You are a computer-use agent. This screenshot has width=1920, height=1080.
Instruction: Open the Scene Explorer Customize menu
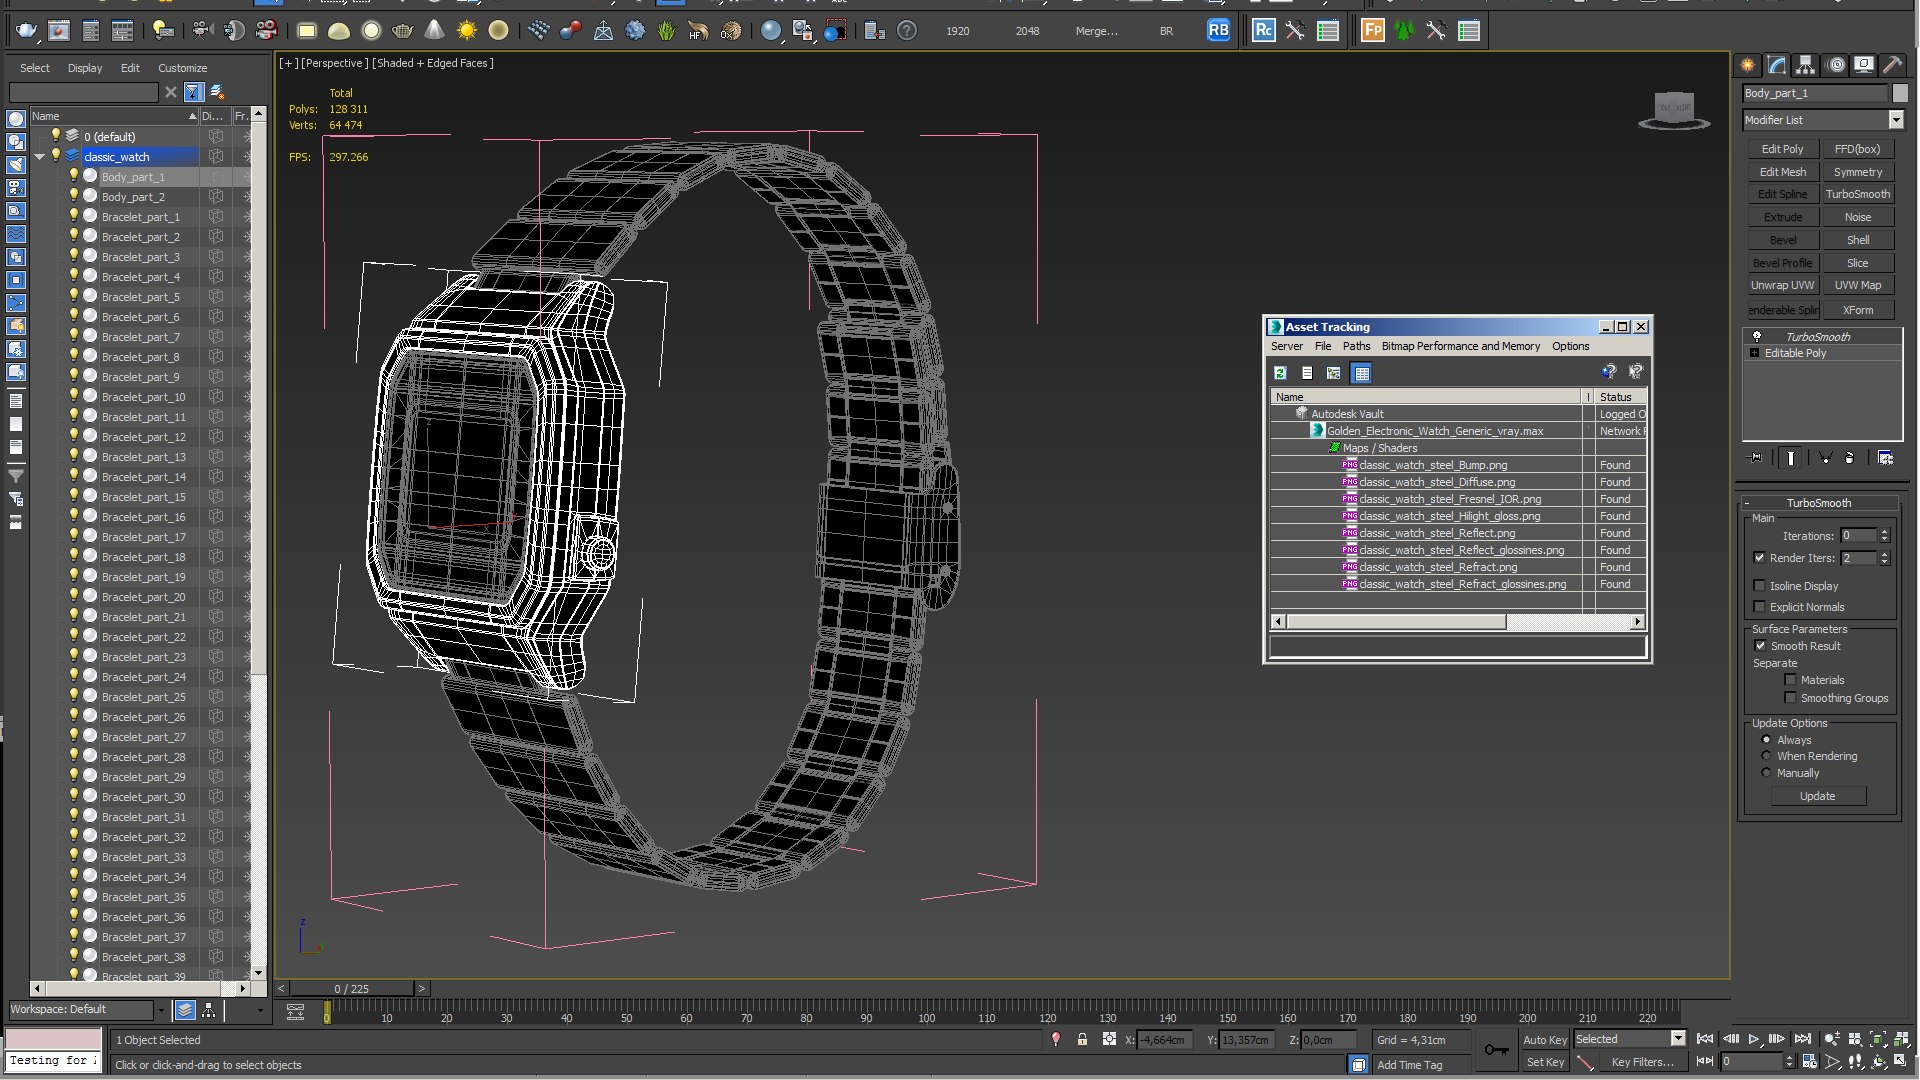point(182,68)
